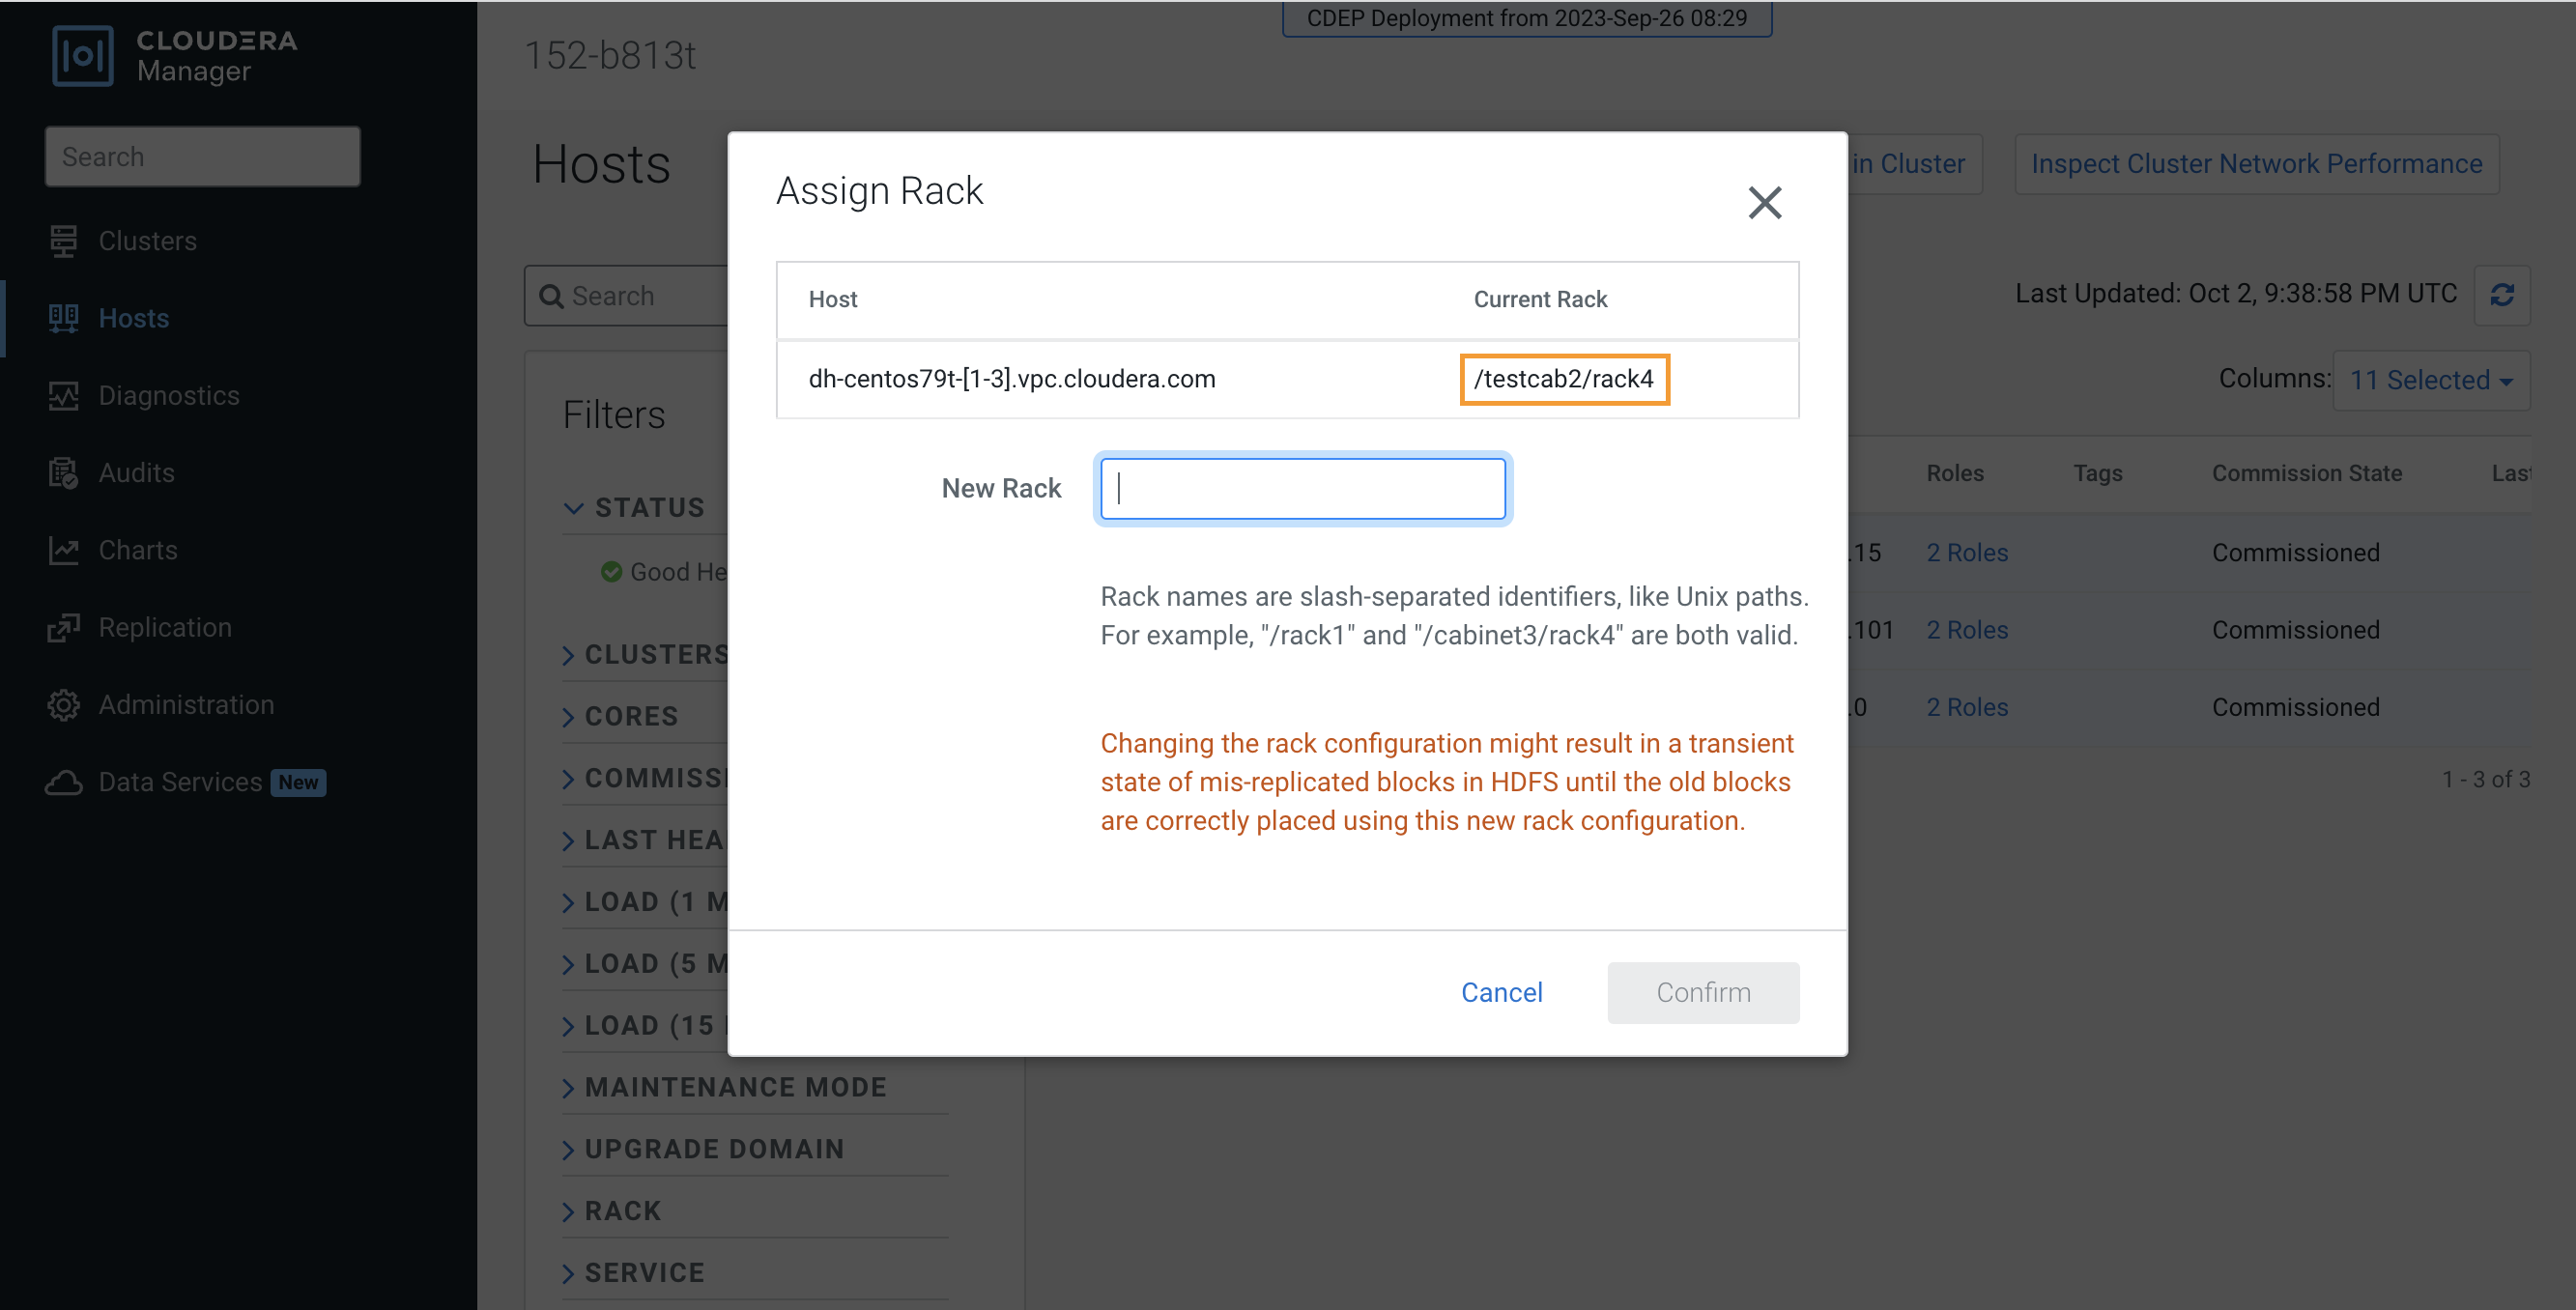Click Inspect Cluster Network Performance
This screenshot has width=2576, height=1310.
(x=2256, y=164)
